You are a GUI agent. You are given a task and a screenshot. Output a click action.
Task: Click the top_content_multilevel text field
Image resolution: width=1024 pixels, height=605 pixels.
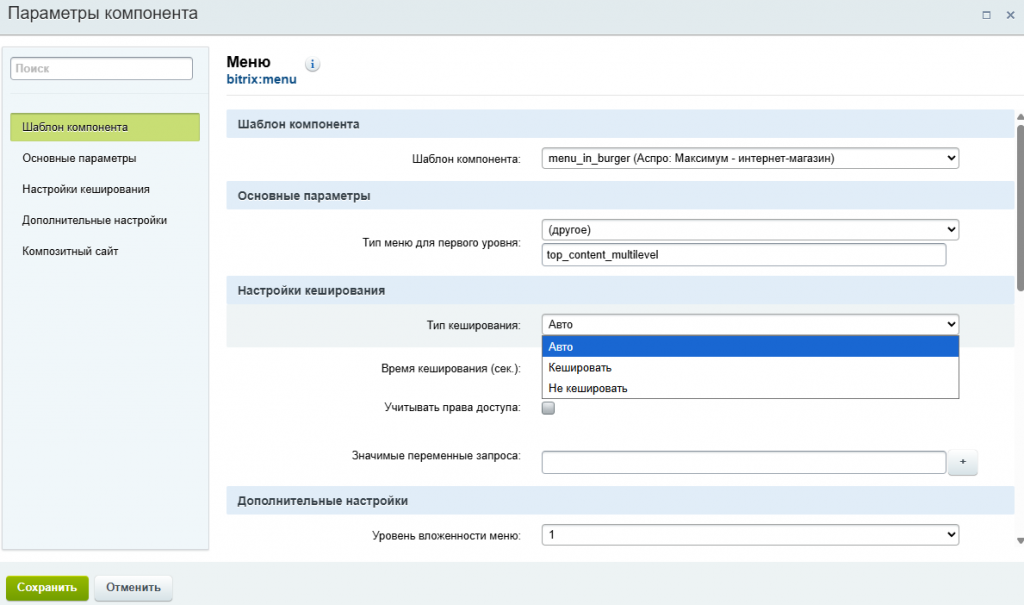coord(742,255)
